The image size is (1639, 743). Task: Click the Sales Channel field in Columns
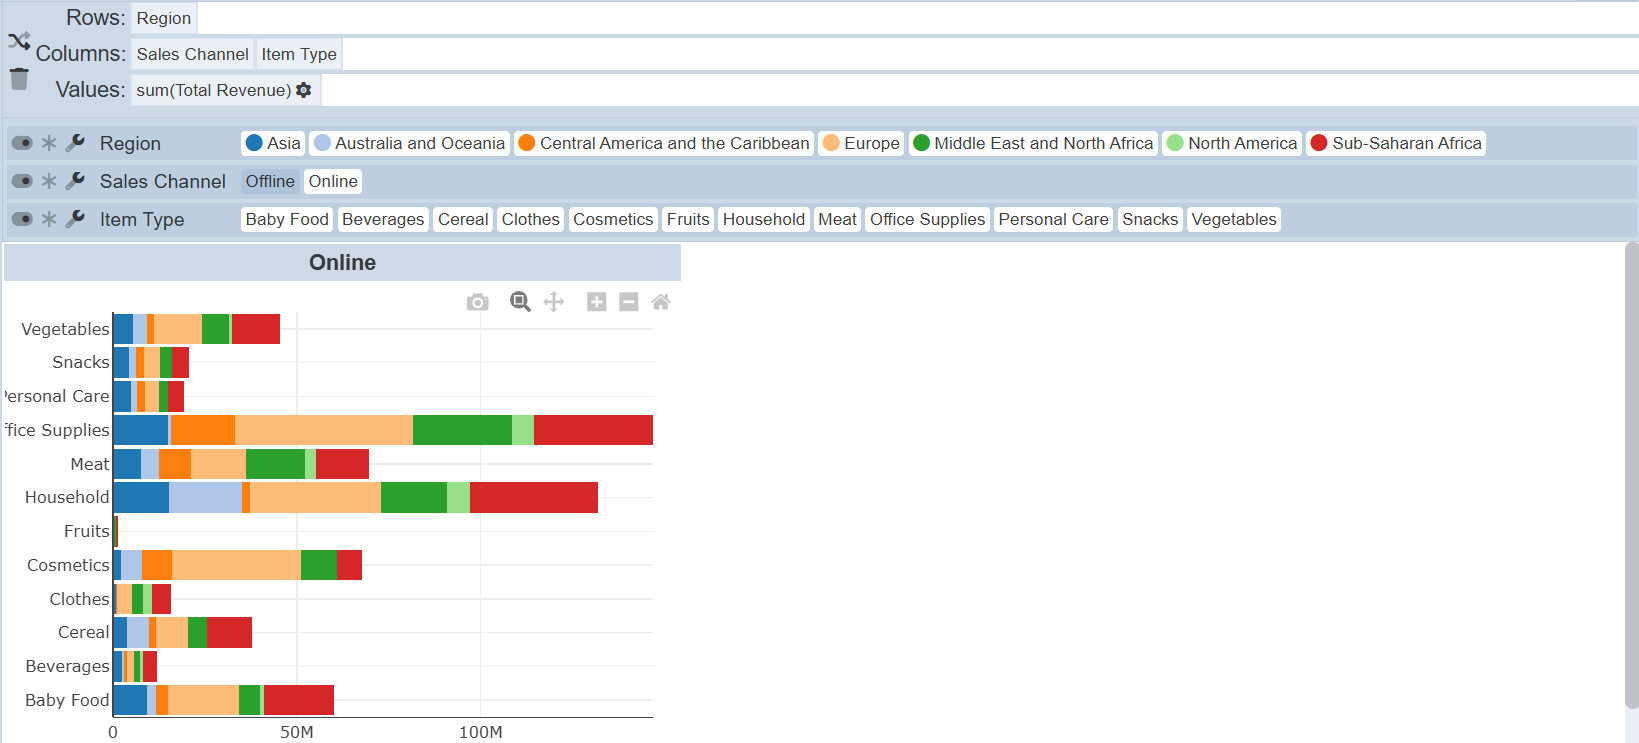[192, 54]
